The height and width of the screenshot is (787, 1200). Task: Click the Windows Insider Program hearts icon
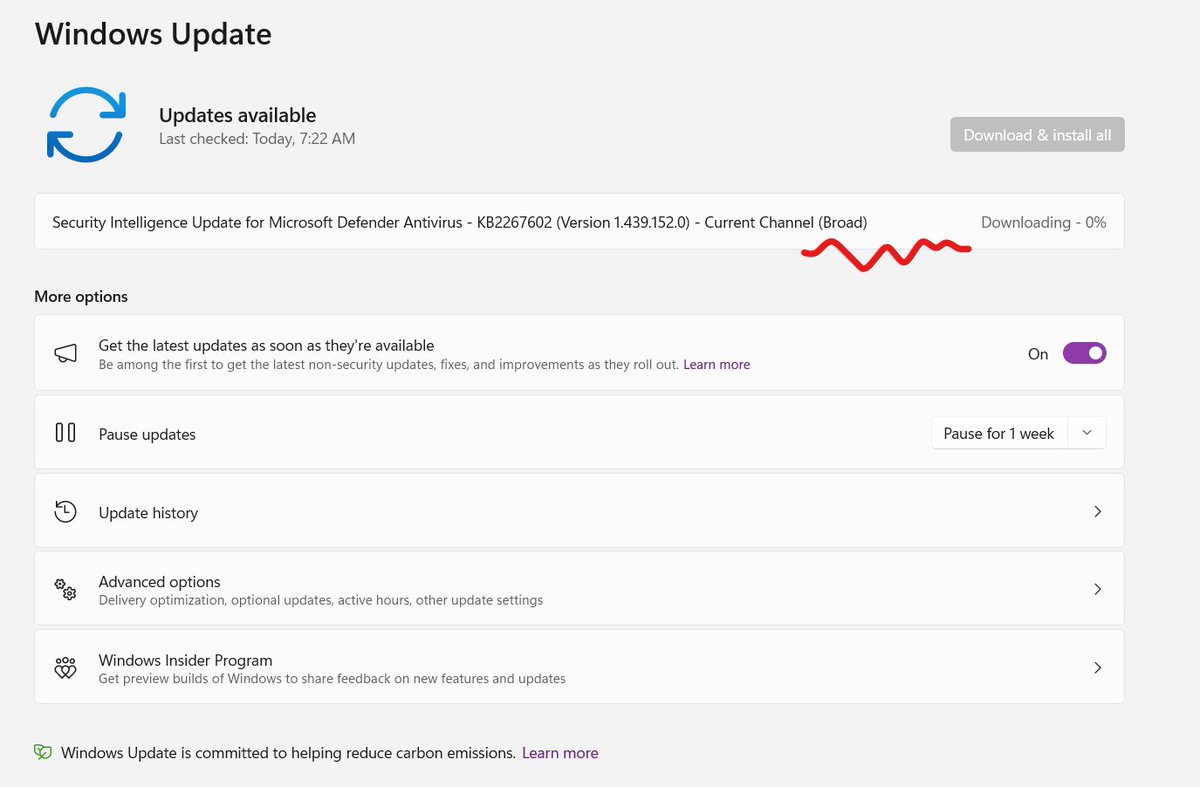pos(65,668)
